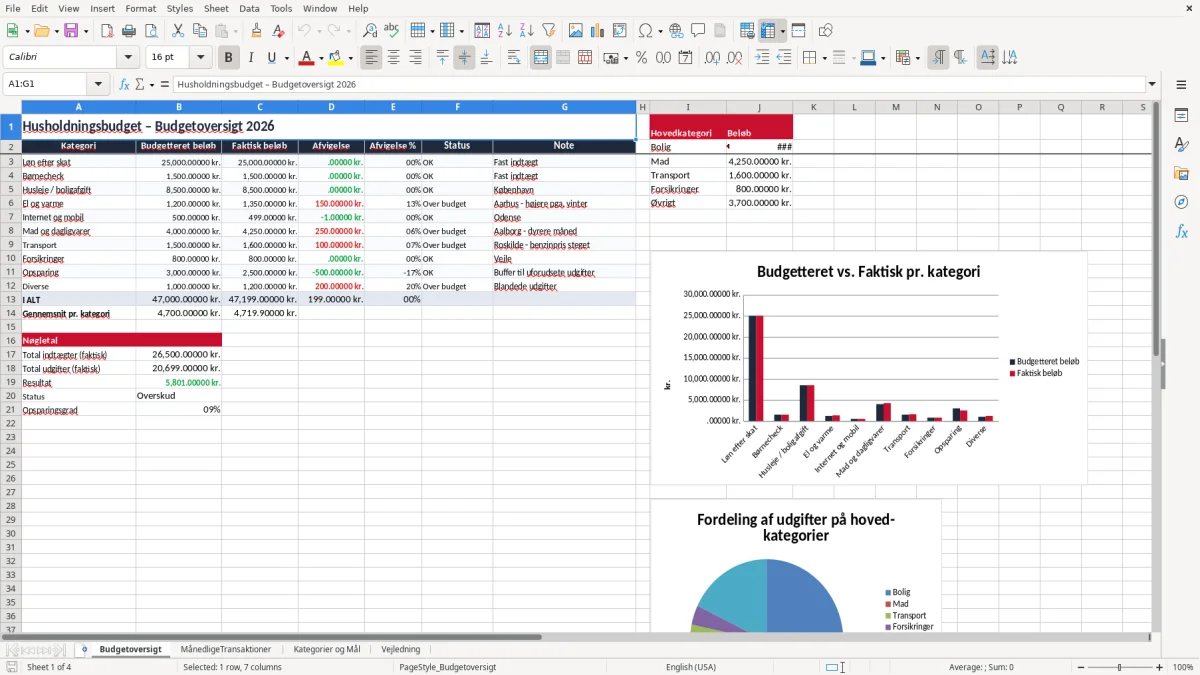Select the Clone Formatting paintbrush

click(x=256, y=31)
